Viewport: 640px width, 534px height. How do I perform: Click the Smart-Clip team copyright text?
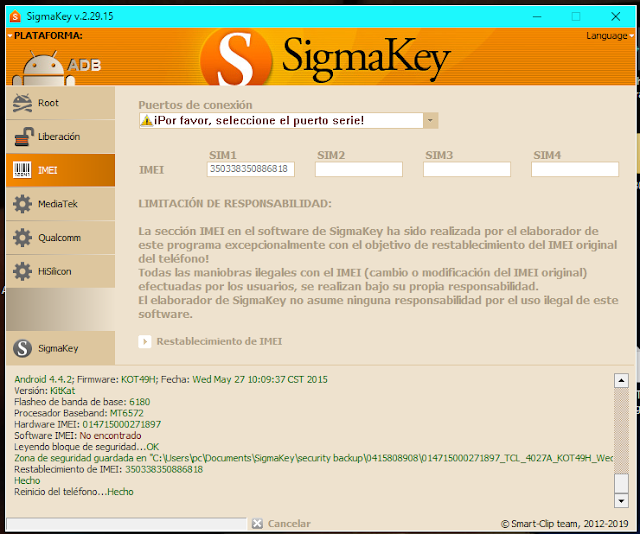564,524
